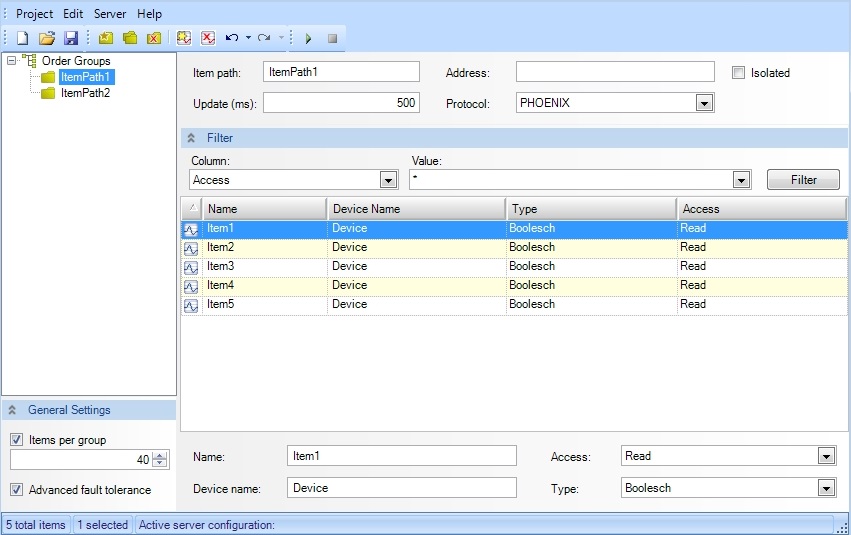Click the Filter button
This screenshot has height=535, width=851.
(803, 180)
